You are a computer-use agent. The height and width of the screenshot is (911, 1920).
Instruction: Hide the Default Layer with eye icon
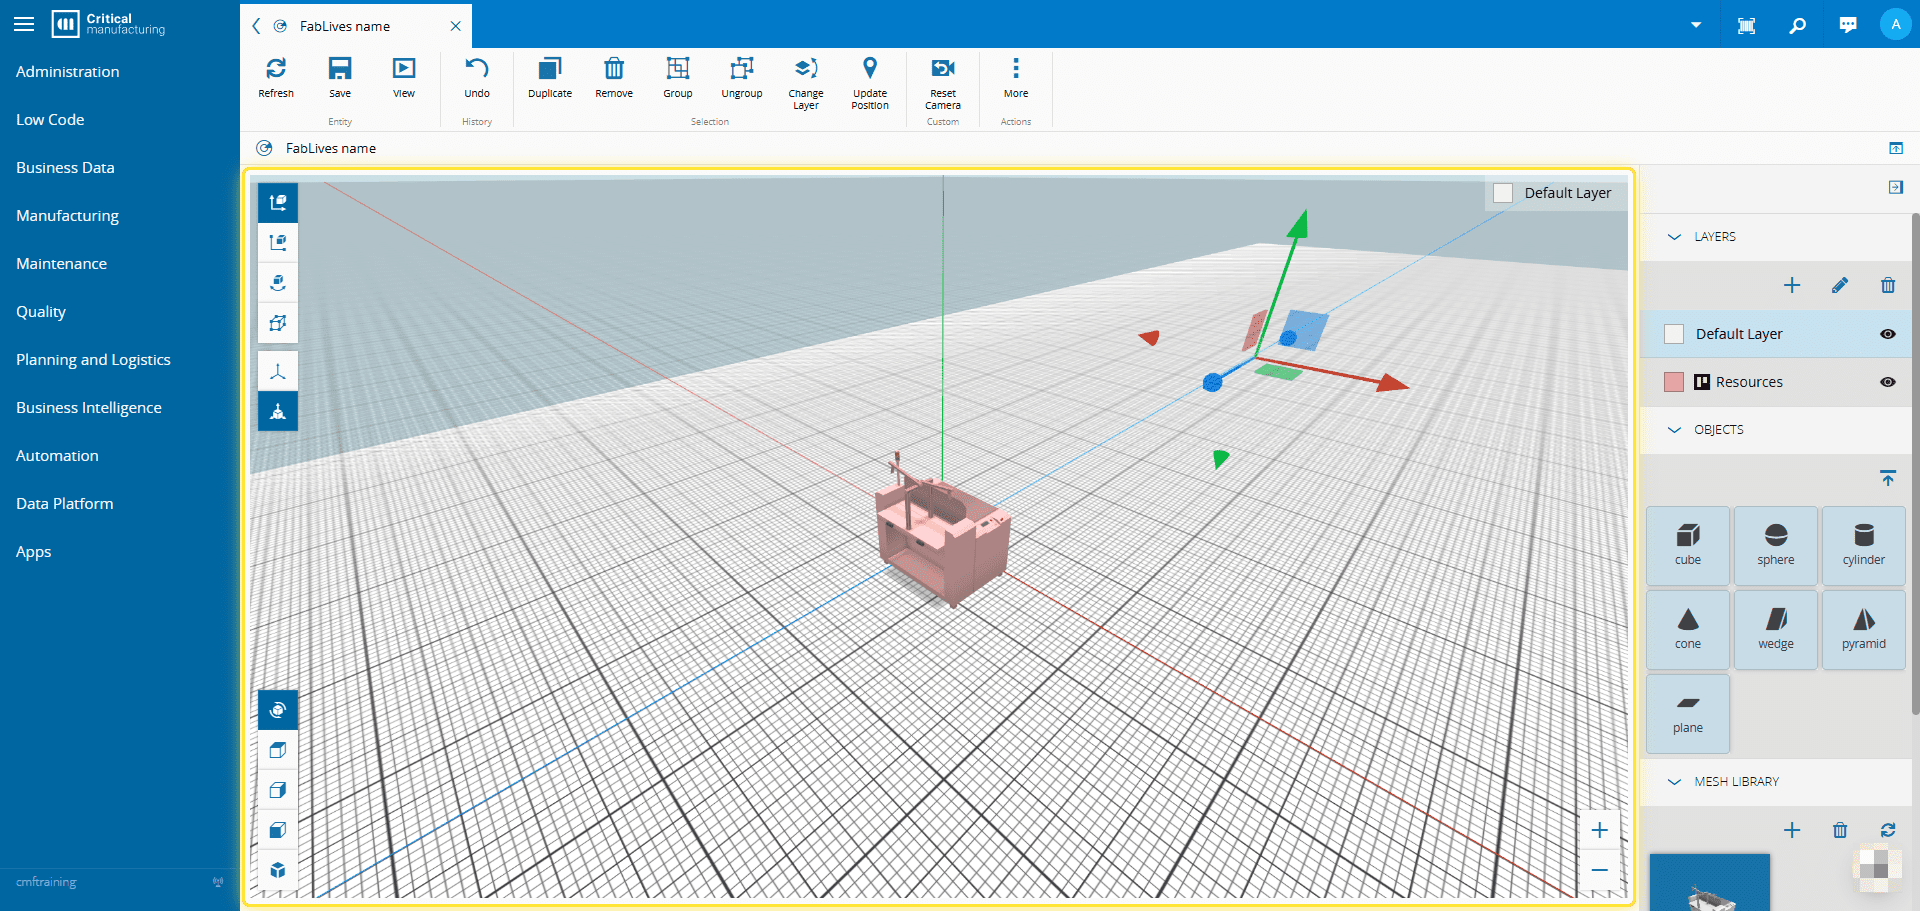(1887, 334)
